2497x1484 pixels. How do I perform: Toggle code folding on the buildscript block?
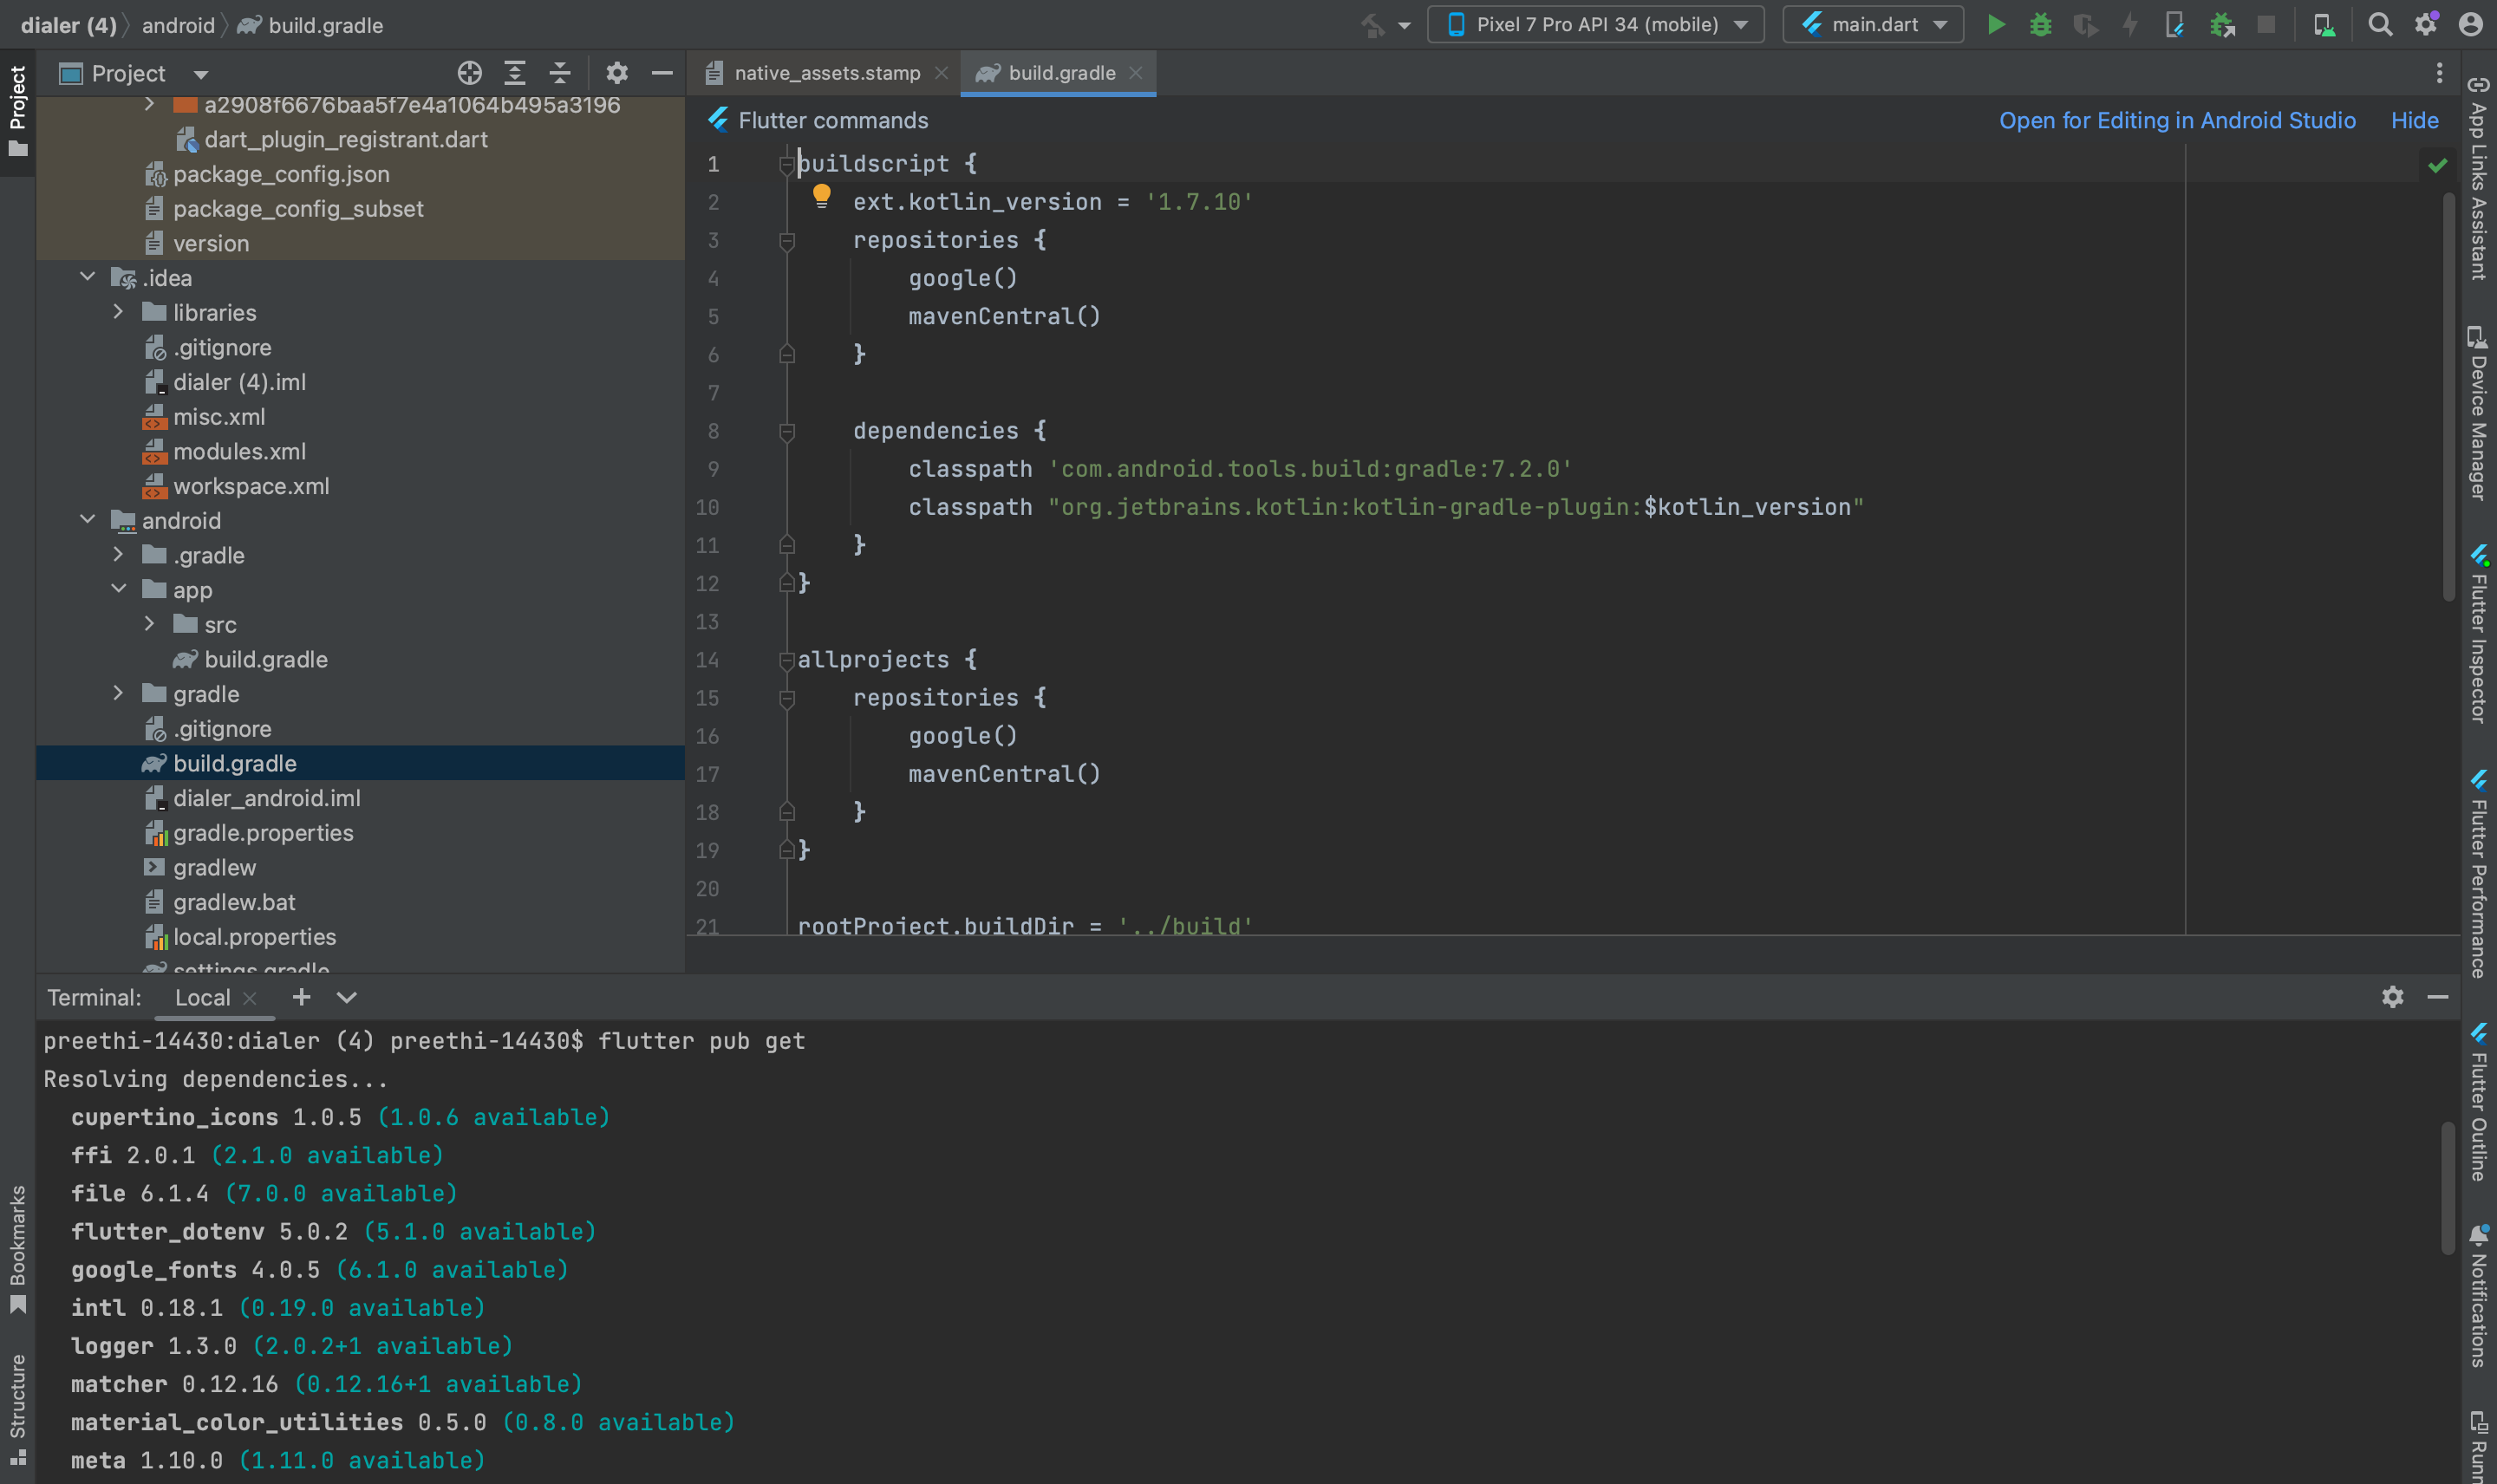coord(787,164)
